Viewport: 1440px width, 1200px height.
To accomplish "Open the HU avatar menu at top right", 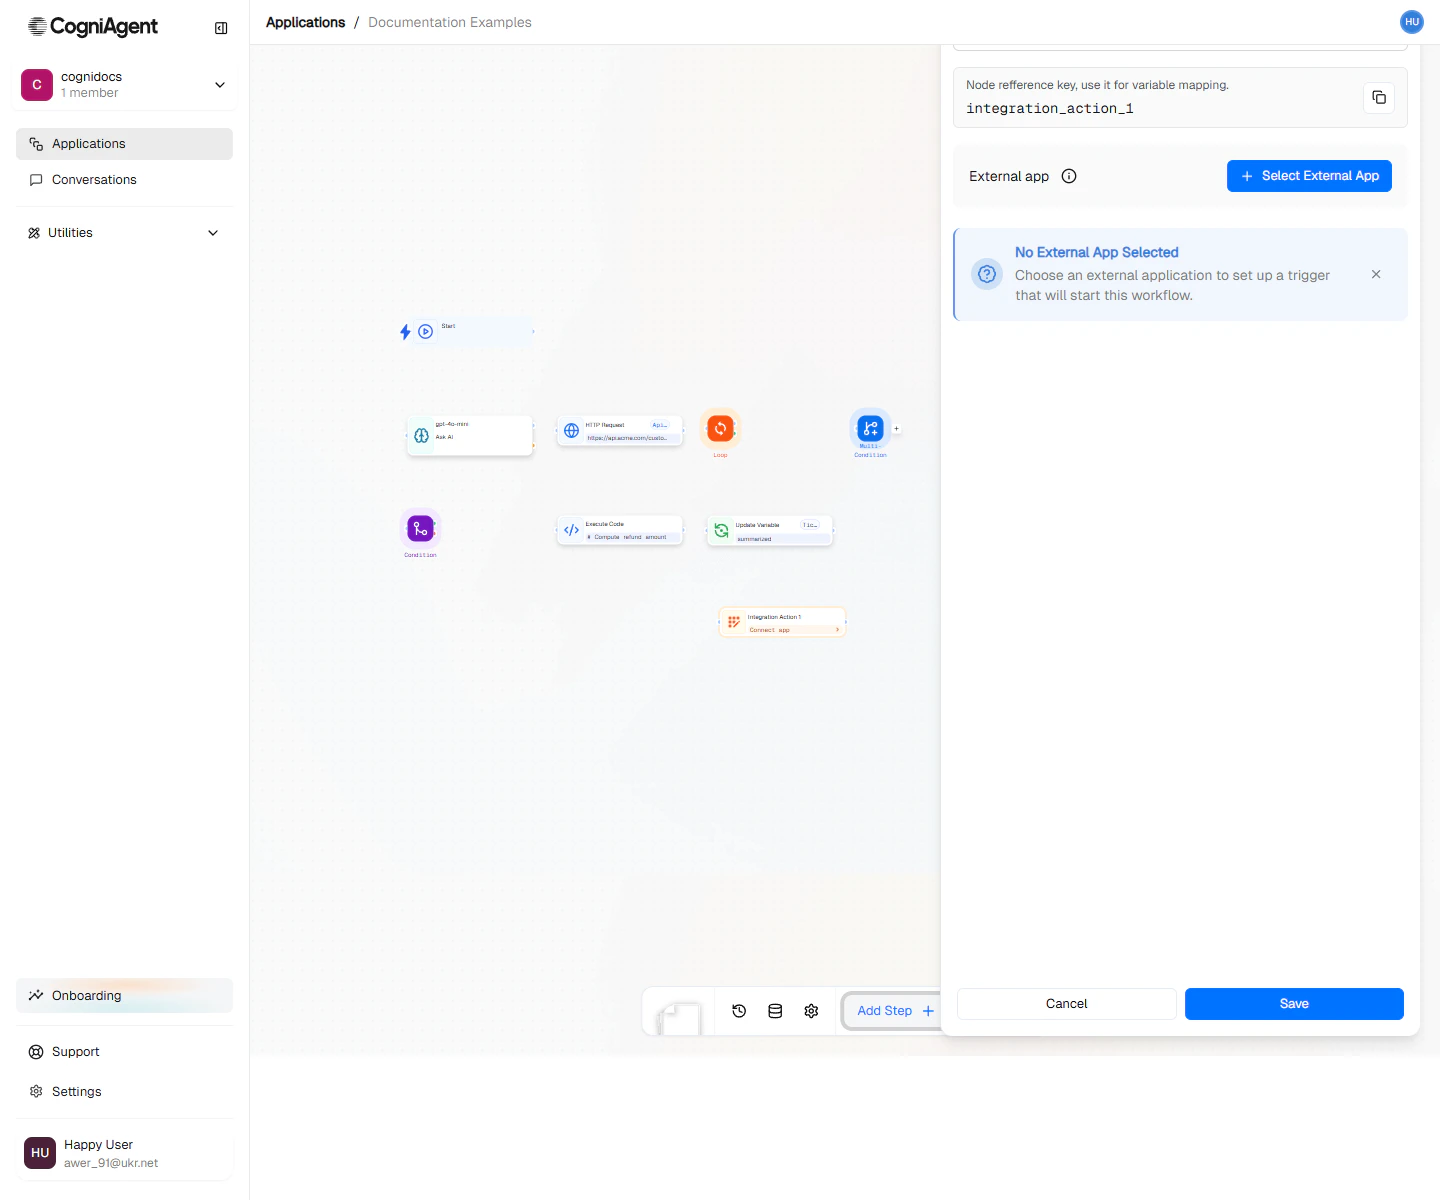I will click(x=1412, y=22).
